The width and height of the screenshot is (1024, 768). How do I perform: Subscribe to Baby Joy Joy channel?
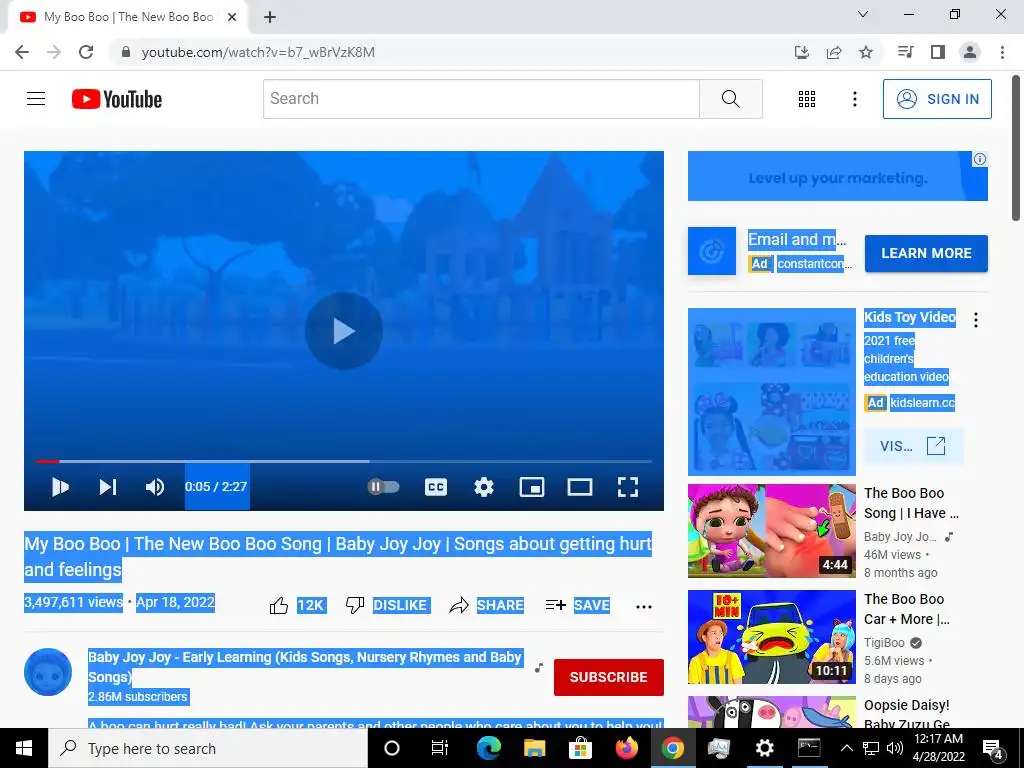tap(609, 677)
